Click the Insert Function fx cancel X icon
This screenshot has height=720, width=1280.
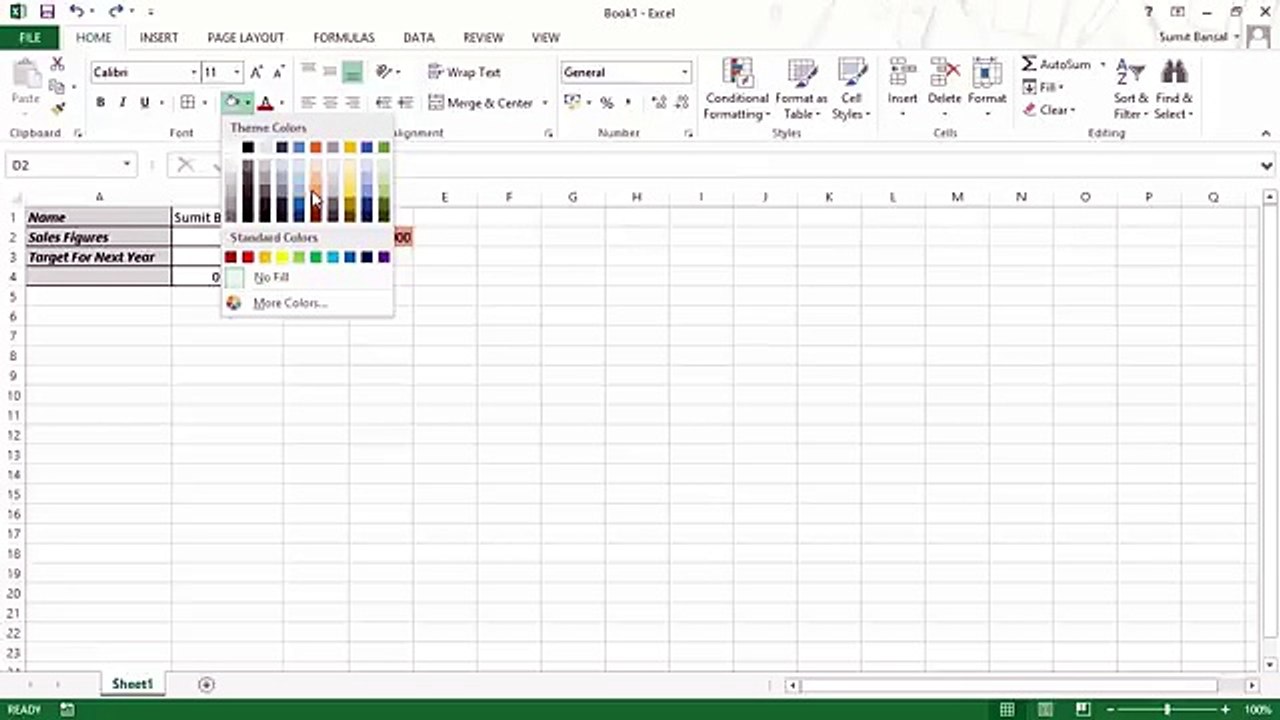pyautogui.click(x=185, y=165)
